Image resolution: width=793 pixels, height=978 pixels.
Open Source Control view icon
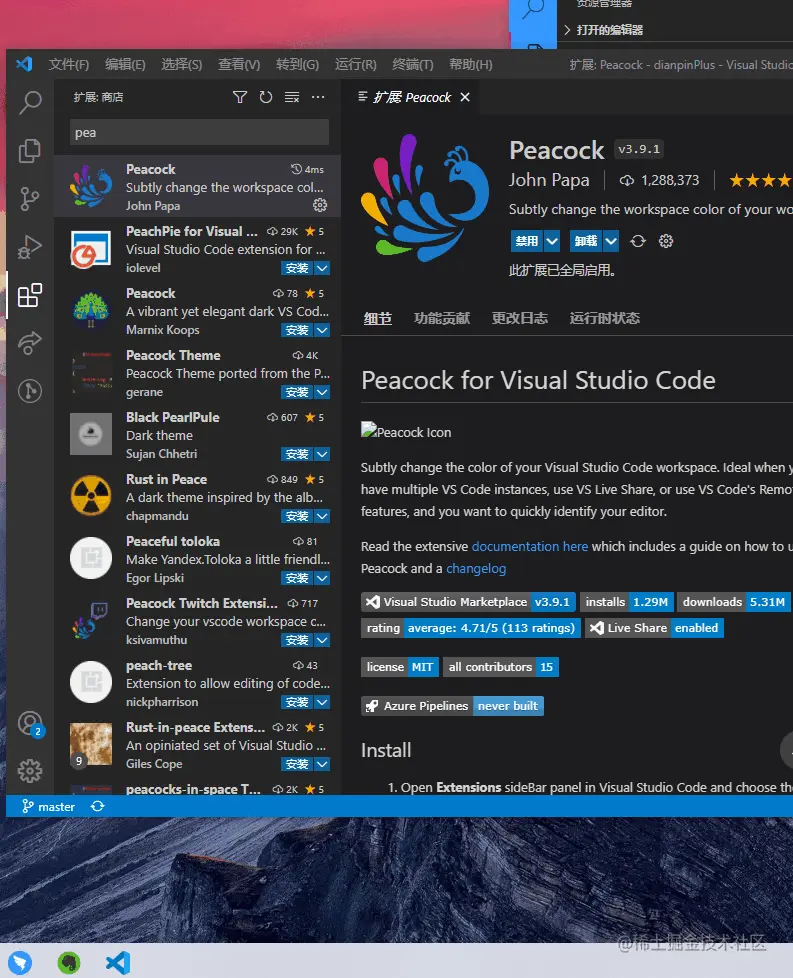(x=29, y=199)
